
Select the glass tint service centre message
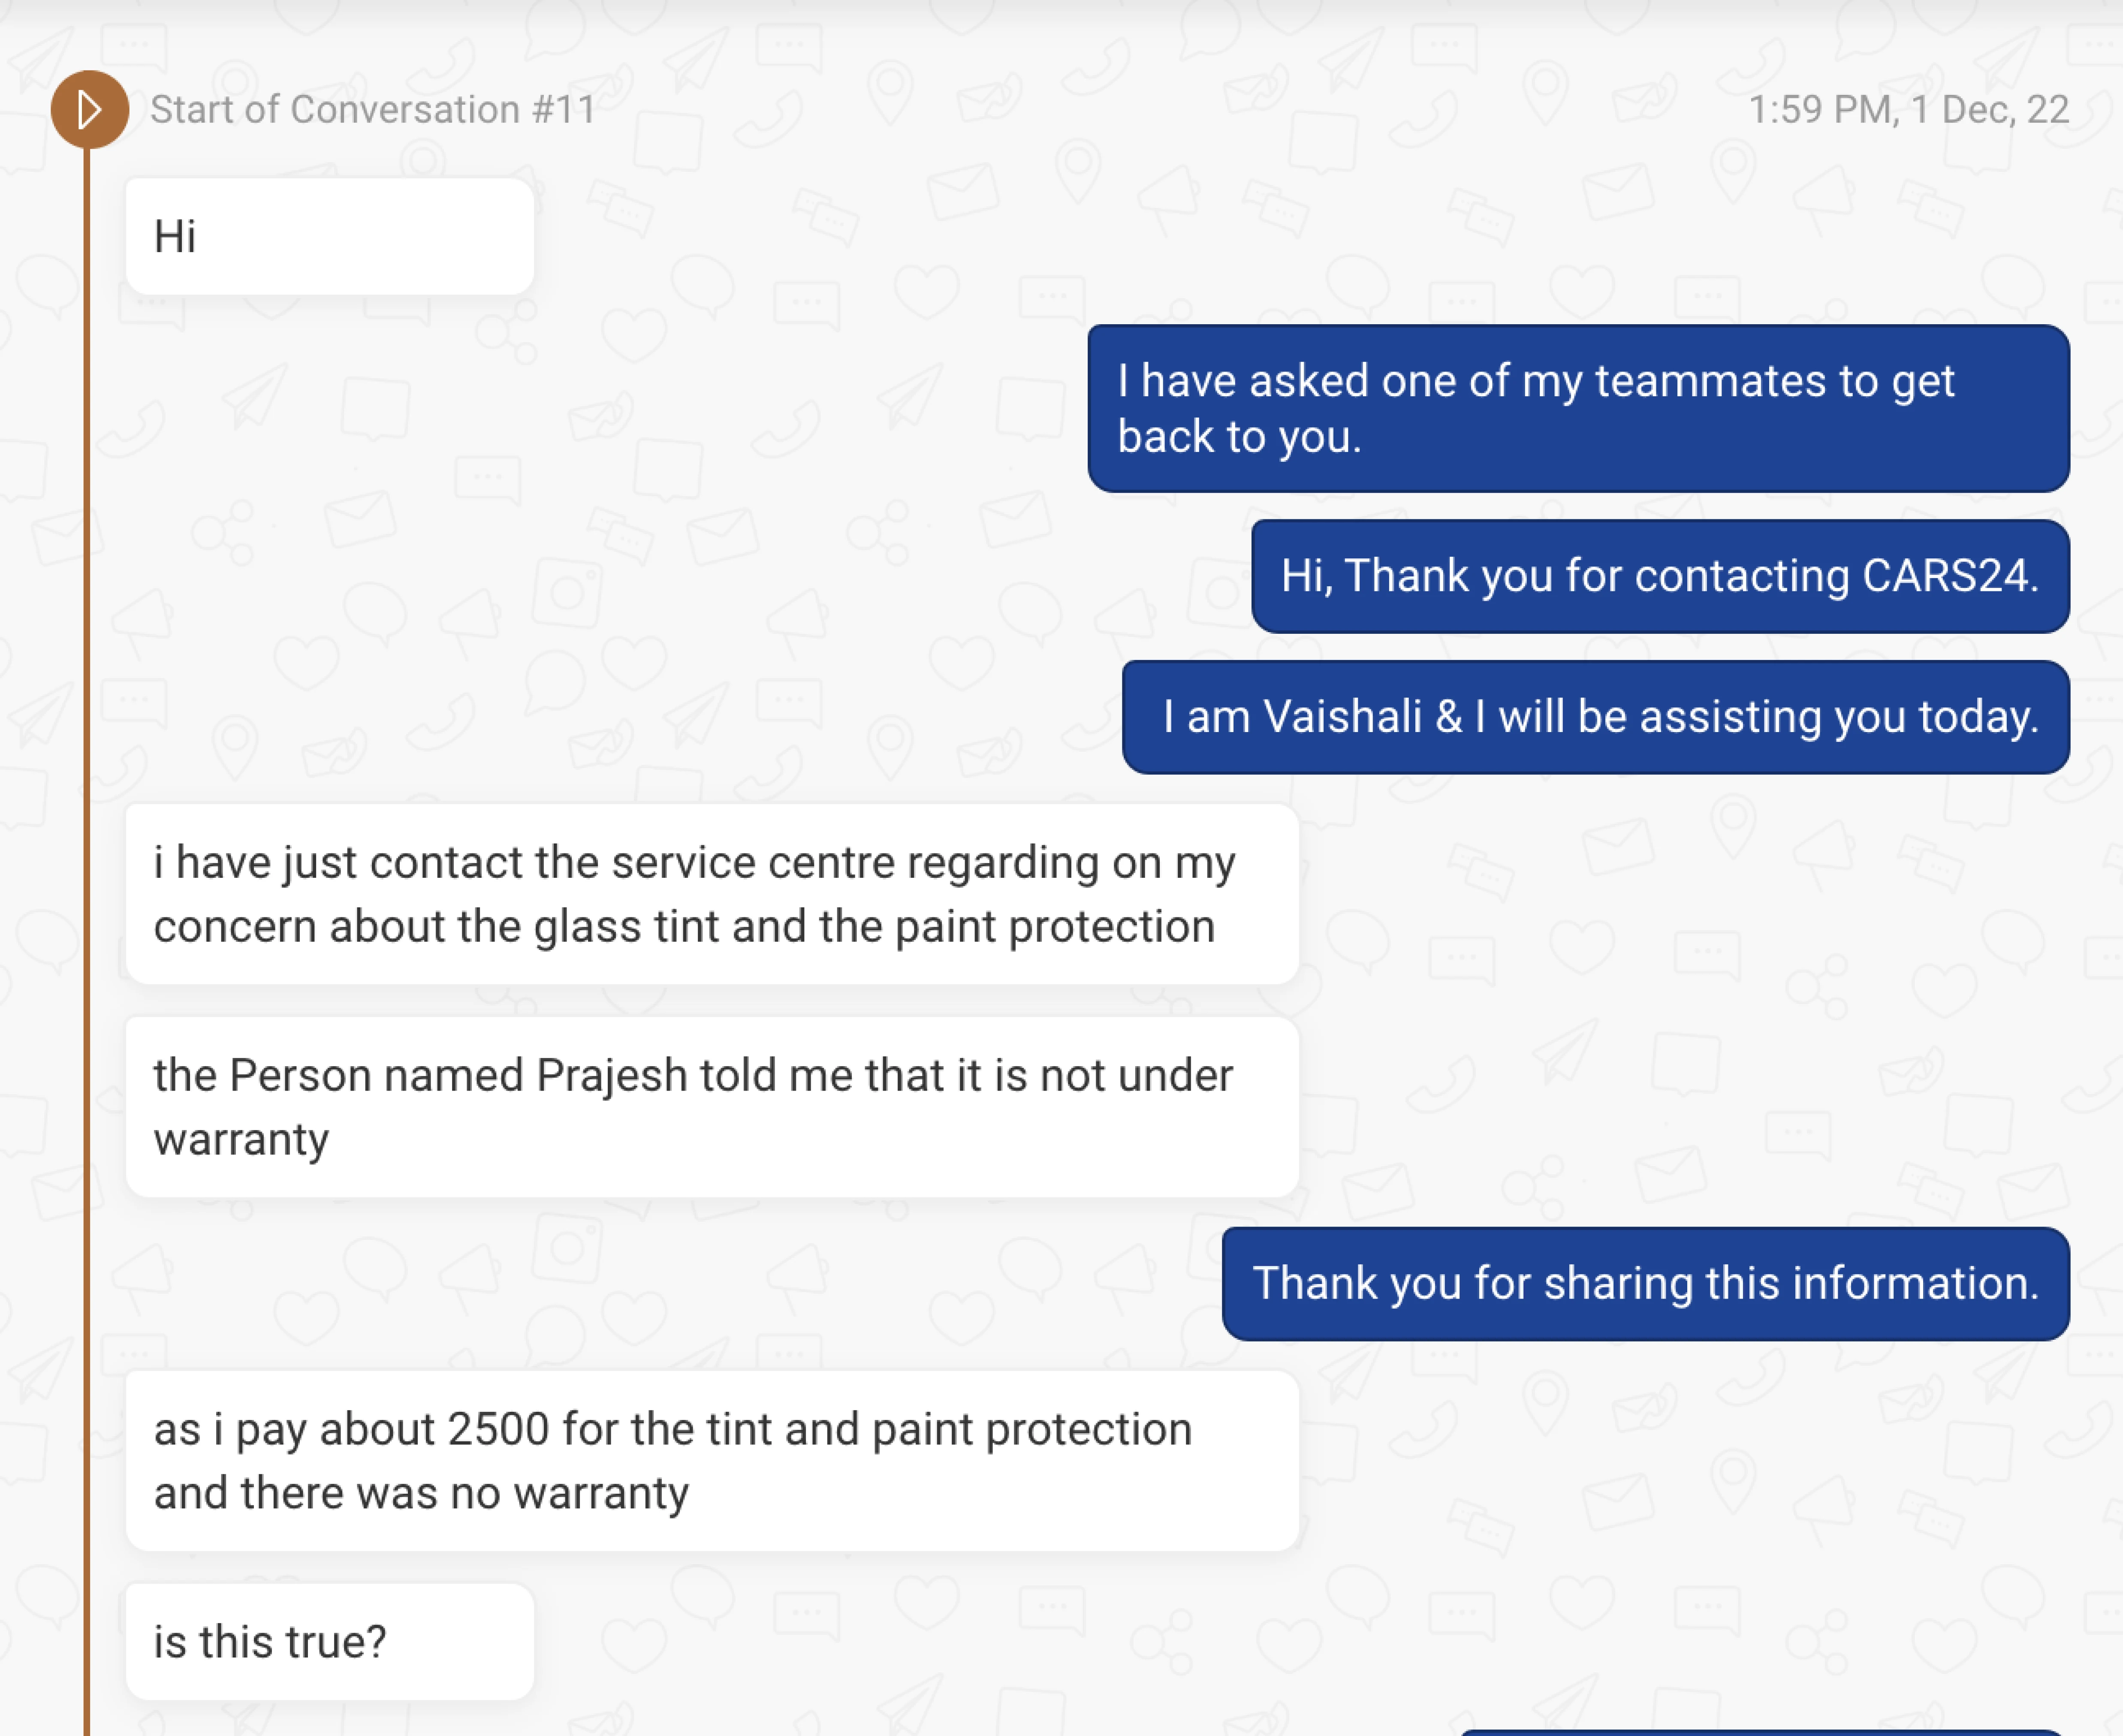(x=711, y=894)
